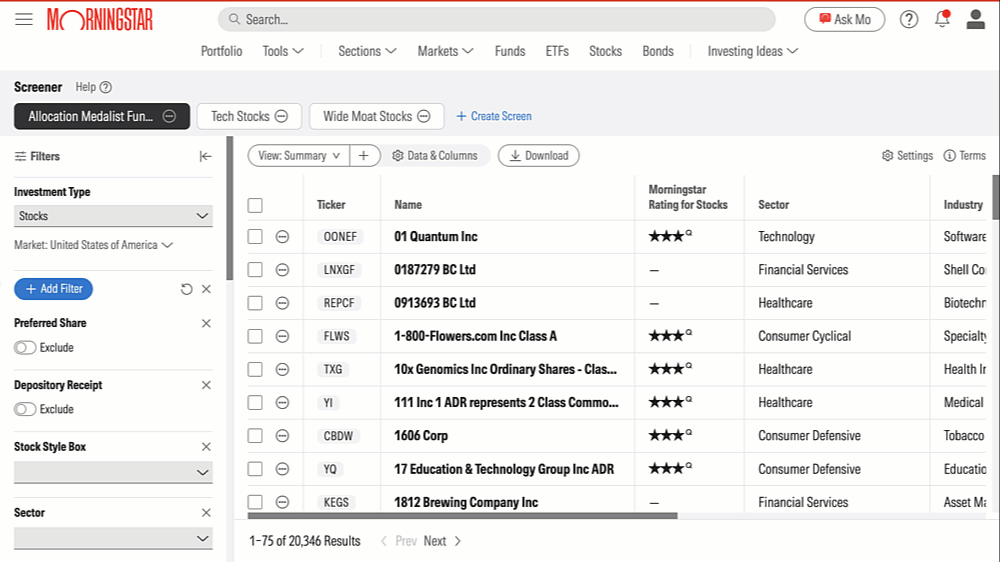Open Stocks nav item
The image size is (1000, 562).
point(605,51)
